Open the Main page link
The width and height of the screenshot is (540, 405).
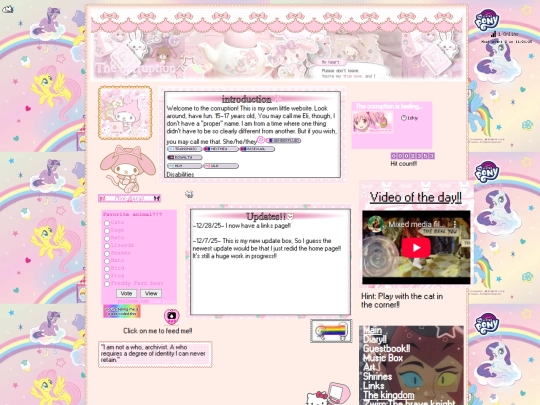pos(372,330)
